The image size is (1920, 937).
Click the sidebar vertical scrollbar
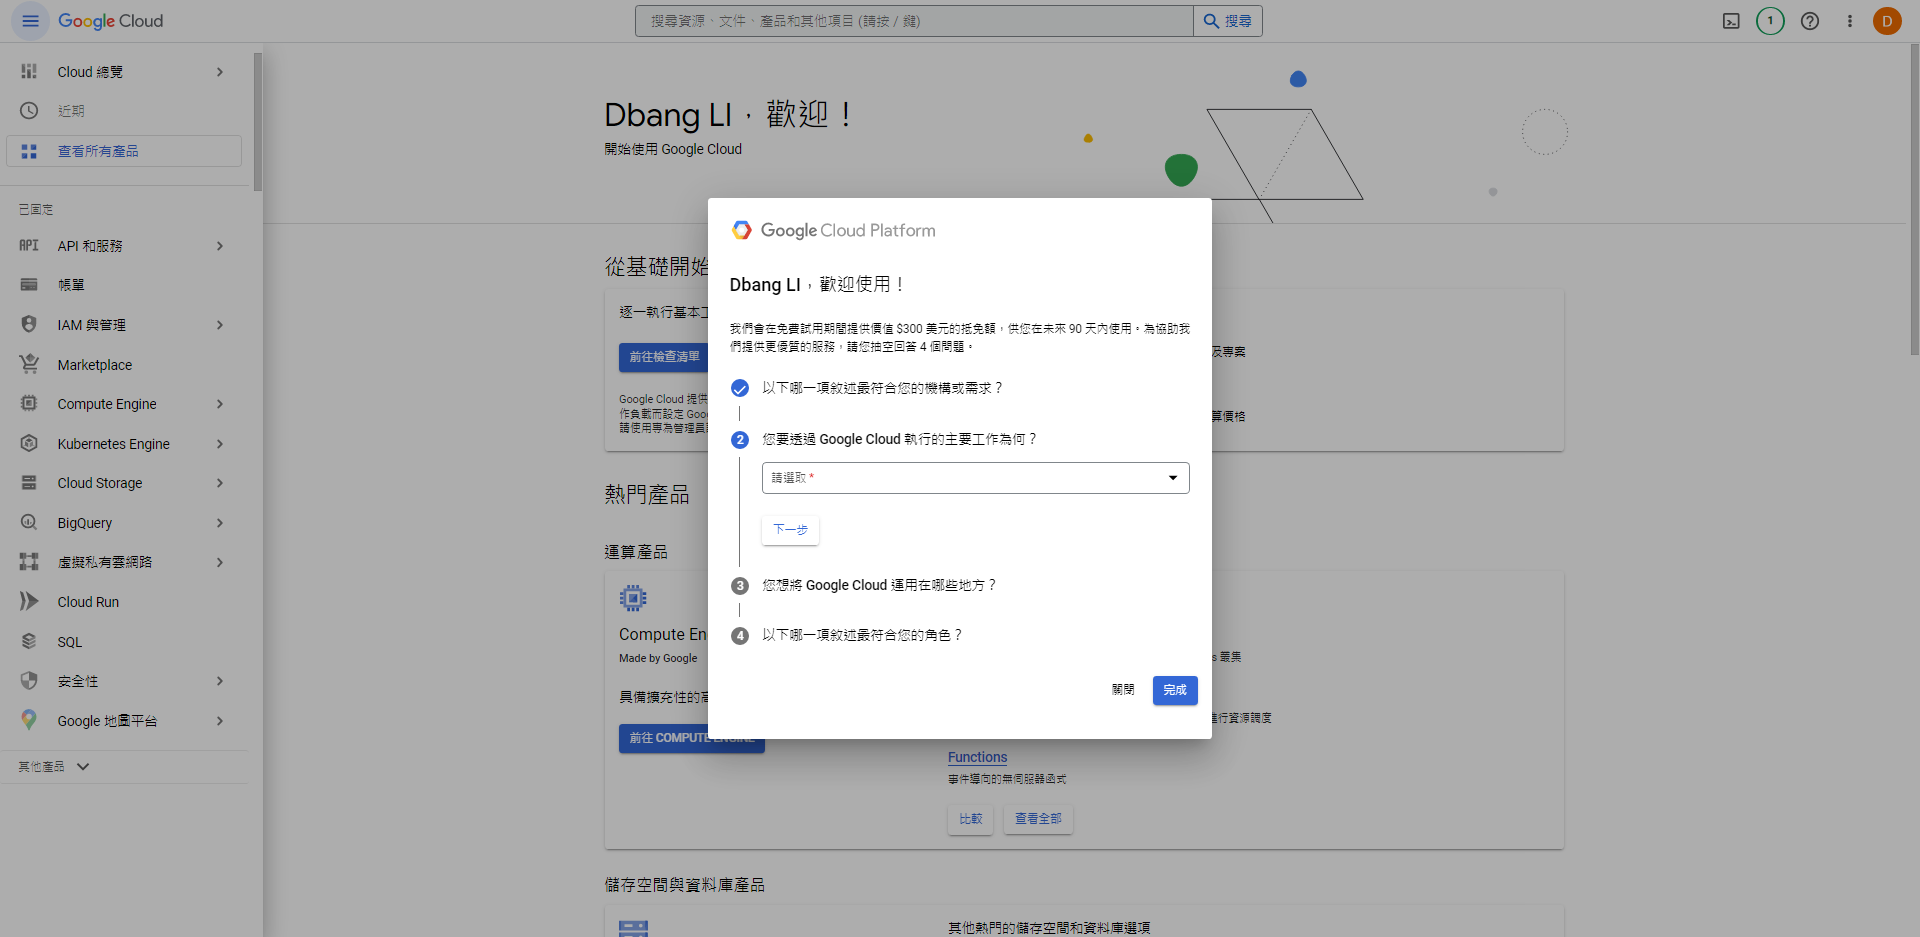(258, 122)
